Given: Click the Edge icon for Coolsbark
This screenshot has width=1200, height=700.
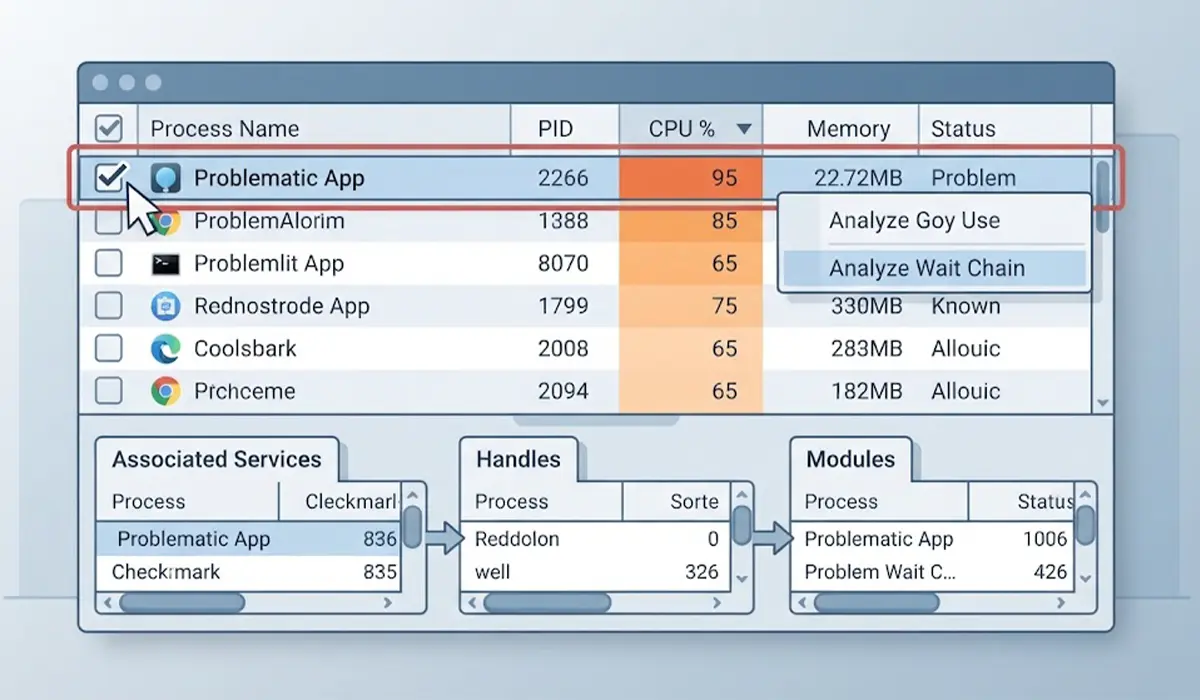Looking at the screenshot, I should click(x=165, y=348).
